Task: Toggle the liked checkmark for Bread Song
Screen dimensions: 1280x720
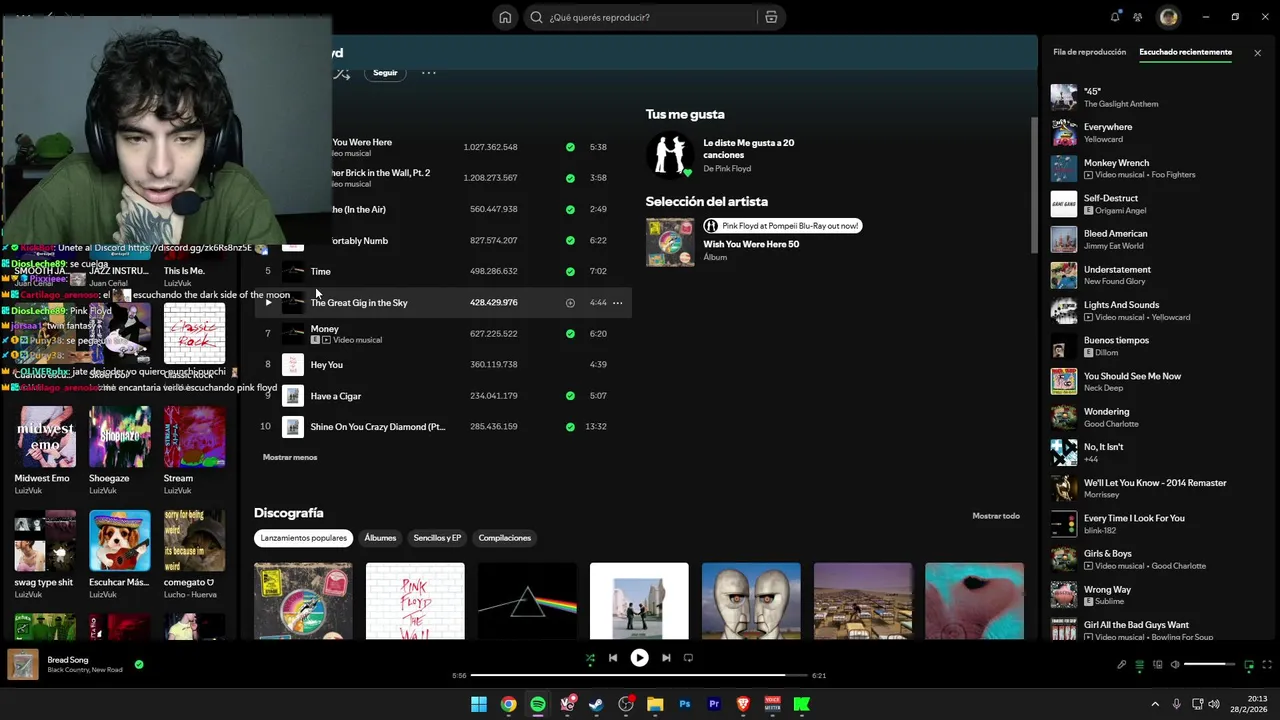Action: point(139,664)
